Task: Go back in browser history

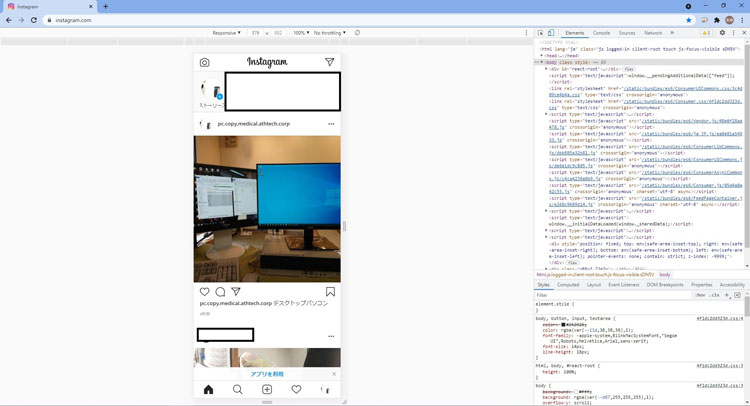Action: pyautogui.click(x=9, y=20)
